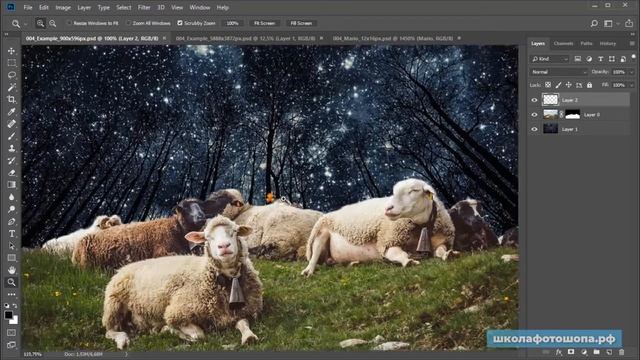The image size is (640, 360).
Task: Switch to the Paths tab
Action: point(586,43)
